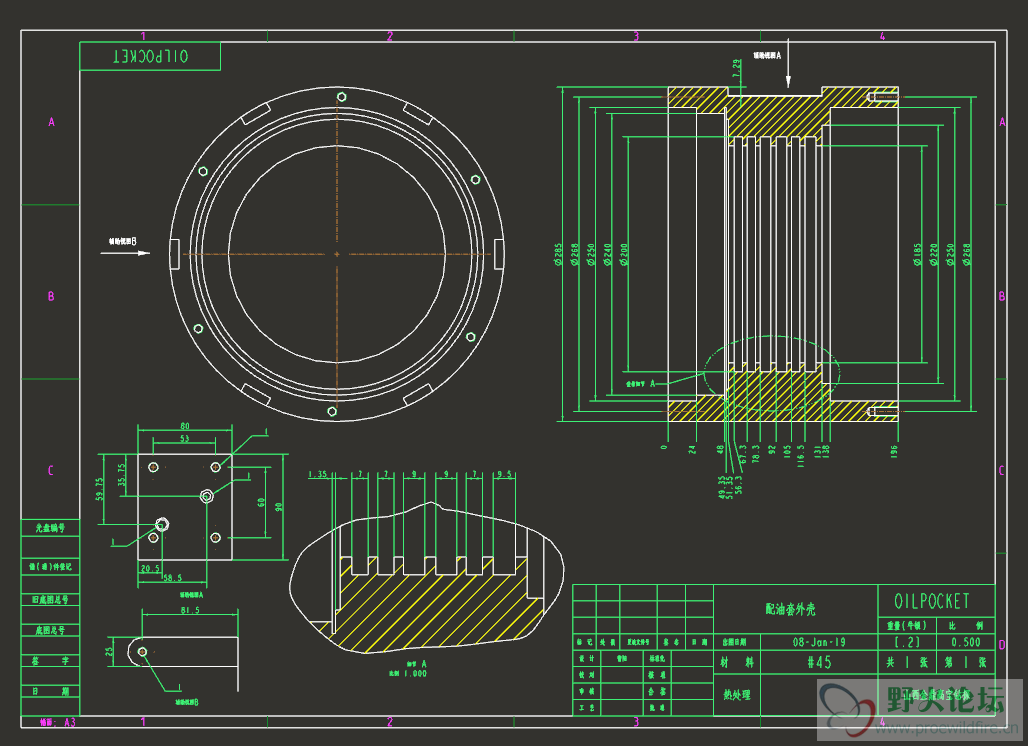Image resolution: width=1028 pixels, height=746 pixels.
Task: Click the 92 ordinate dimension
Action: point(772,450)
